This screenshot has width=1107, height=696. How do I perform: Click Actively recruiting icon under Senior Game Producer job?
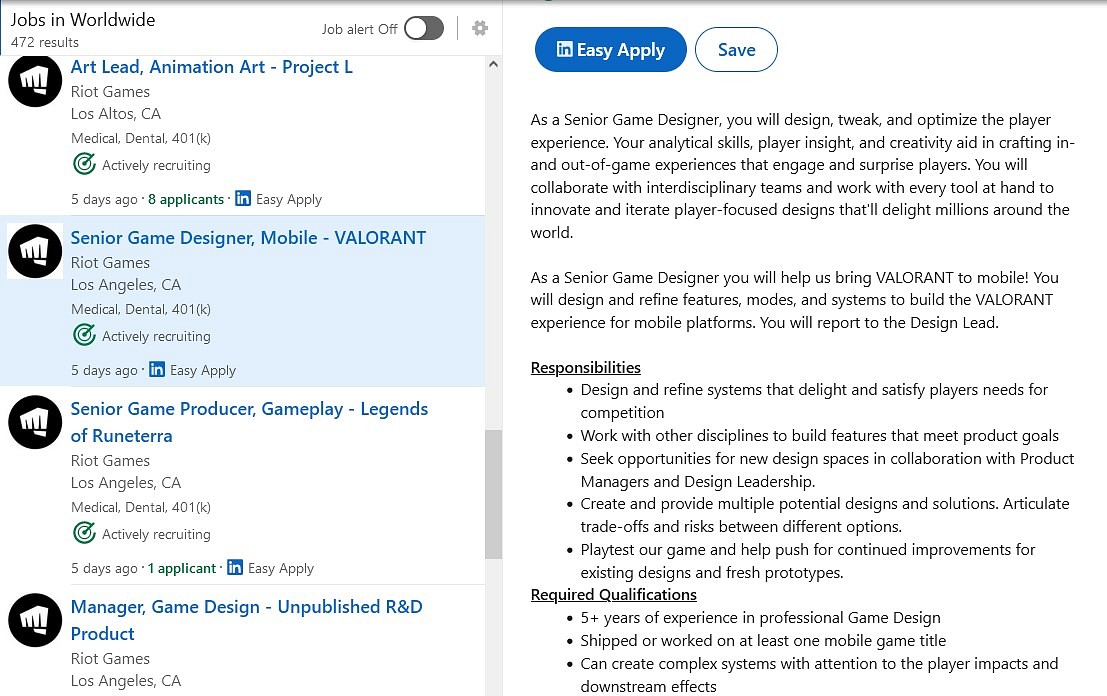(84, 533)
